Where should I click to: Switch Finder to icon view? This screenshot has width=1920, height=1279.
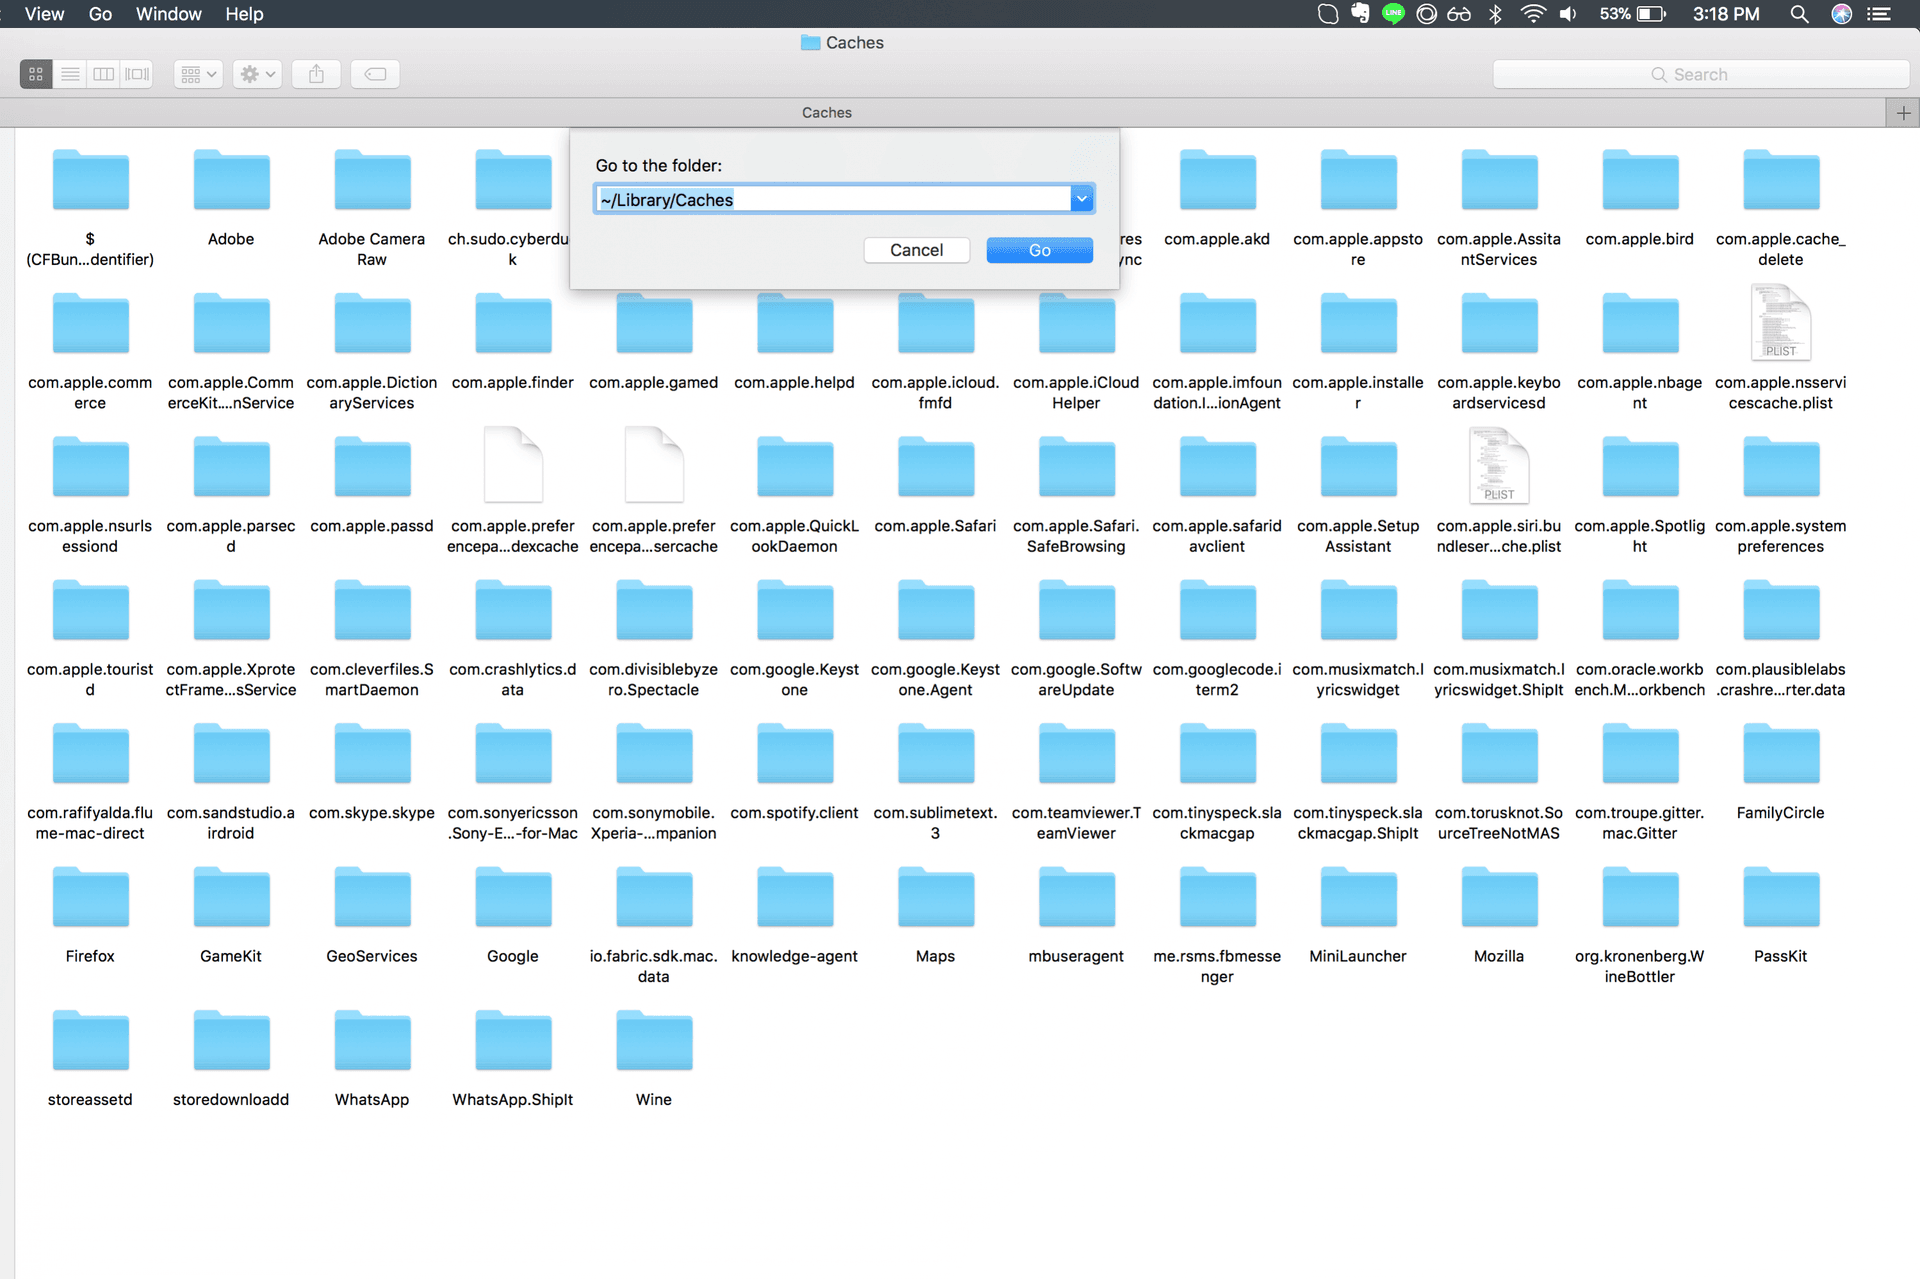36,74
